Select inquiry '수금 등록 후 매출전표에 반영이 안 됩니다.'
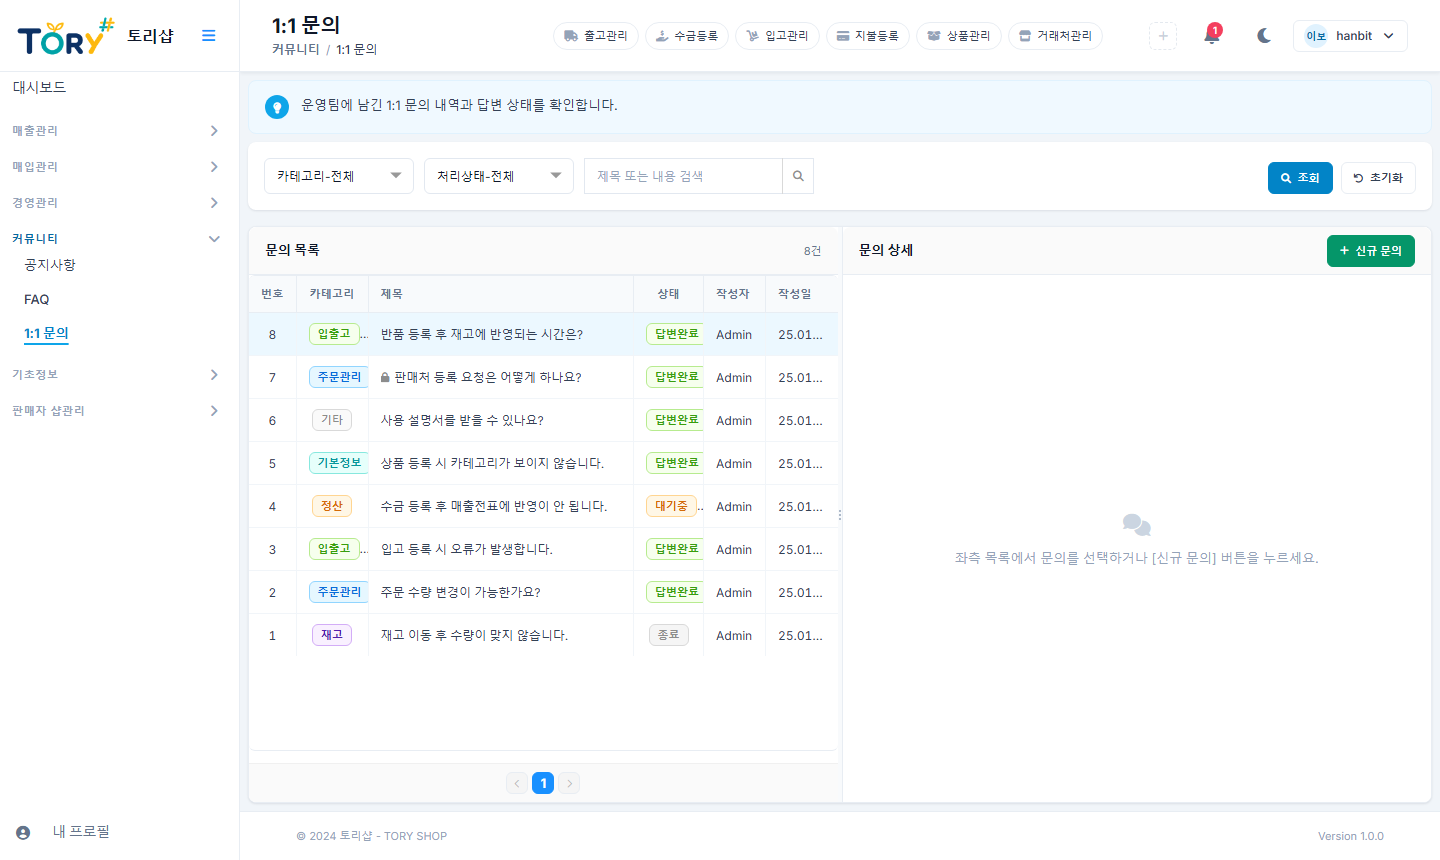Viewport: 1440px width, 860px height. [543, 507]
